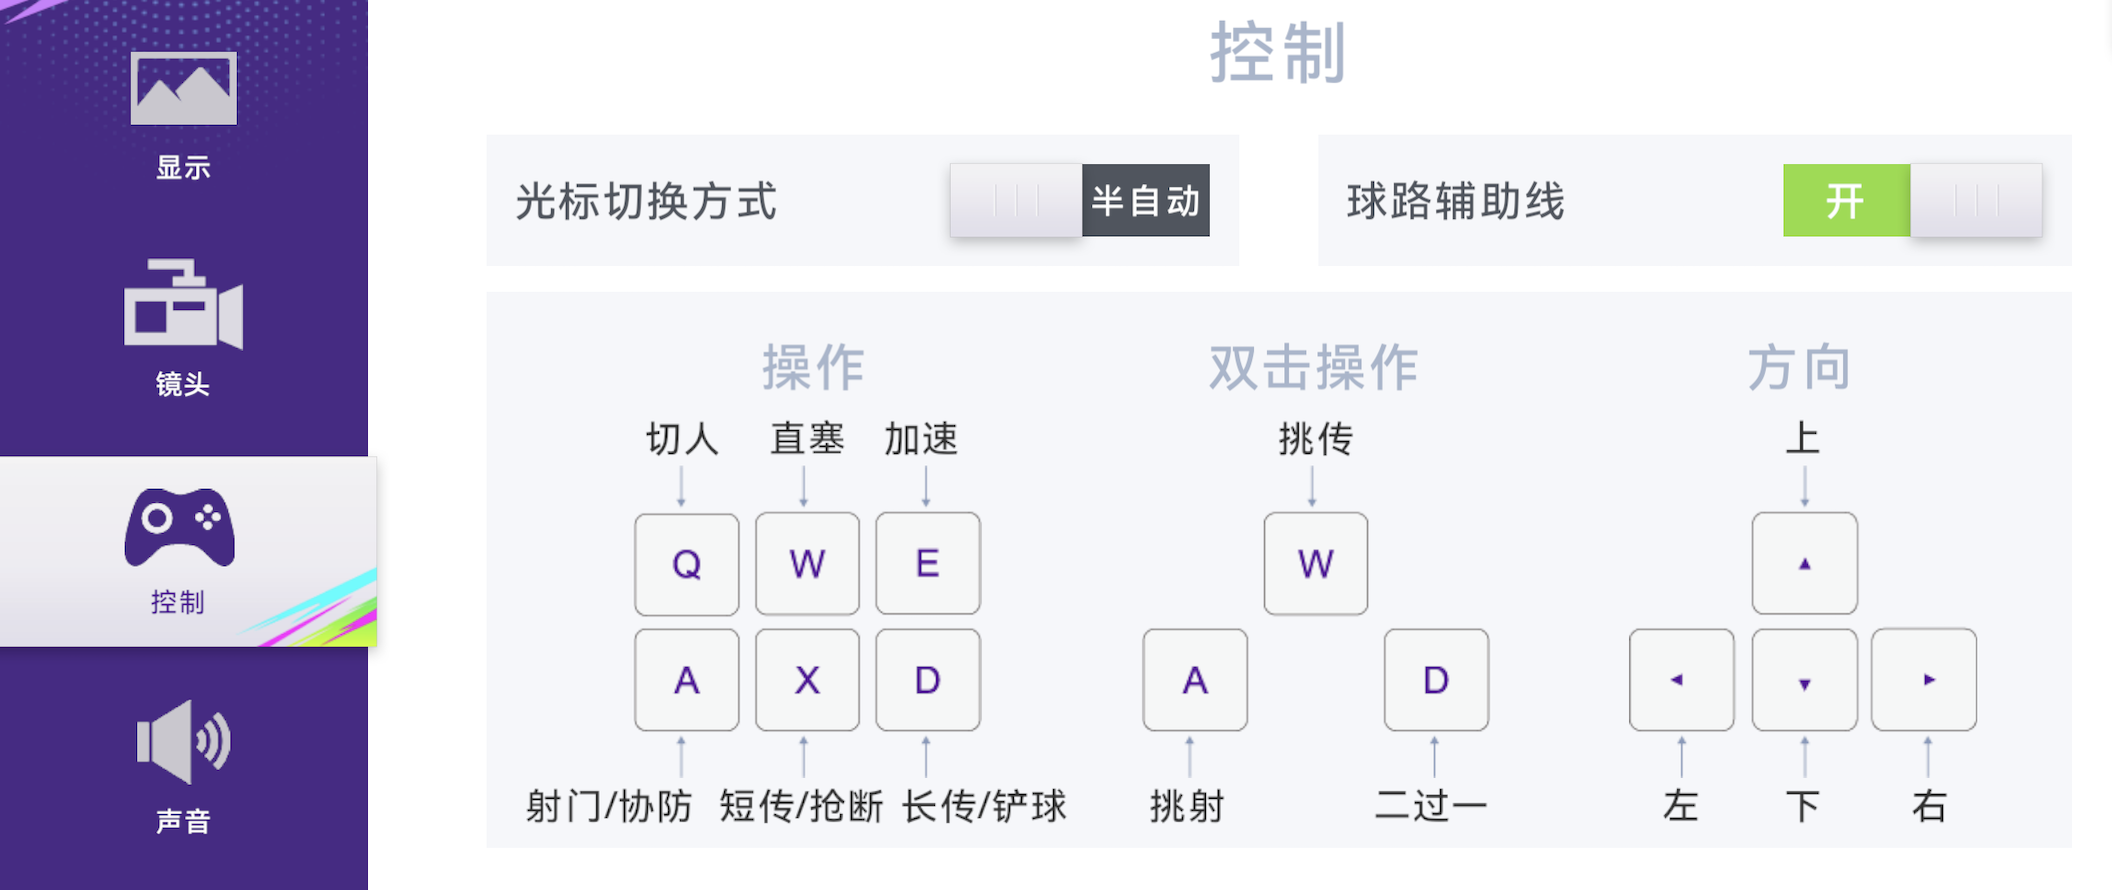The image size is (2112, 890).
Task: Toggle 光标切换方式 switch set to 半自动
Action: click(x=1080, y=200)
